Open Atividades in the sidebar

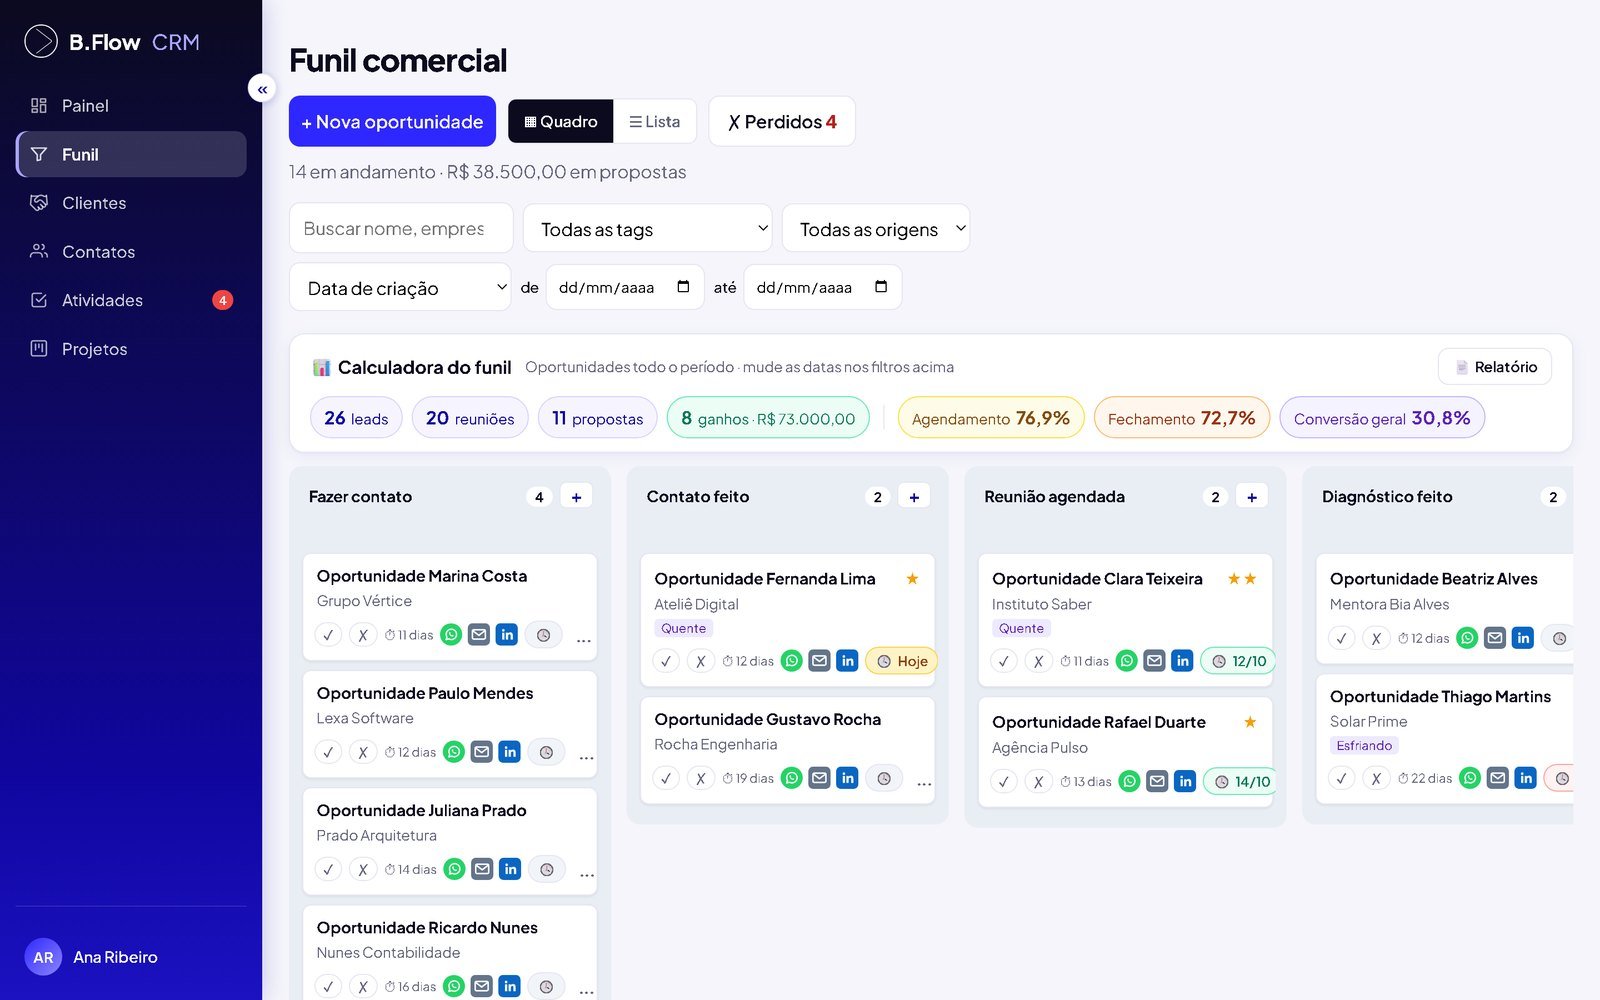pyautogui.click(x=131, y=300)
